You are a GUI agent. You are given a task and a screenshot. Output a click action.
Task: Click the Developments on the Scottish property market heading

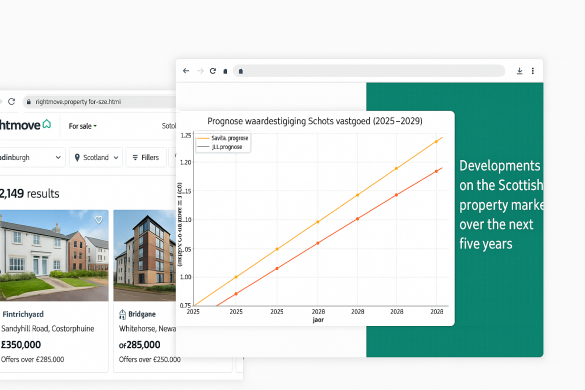501,205
